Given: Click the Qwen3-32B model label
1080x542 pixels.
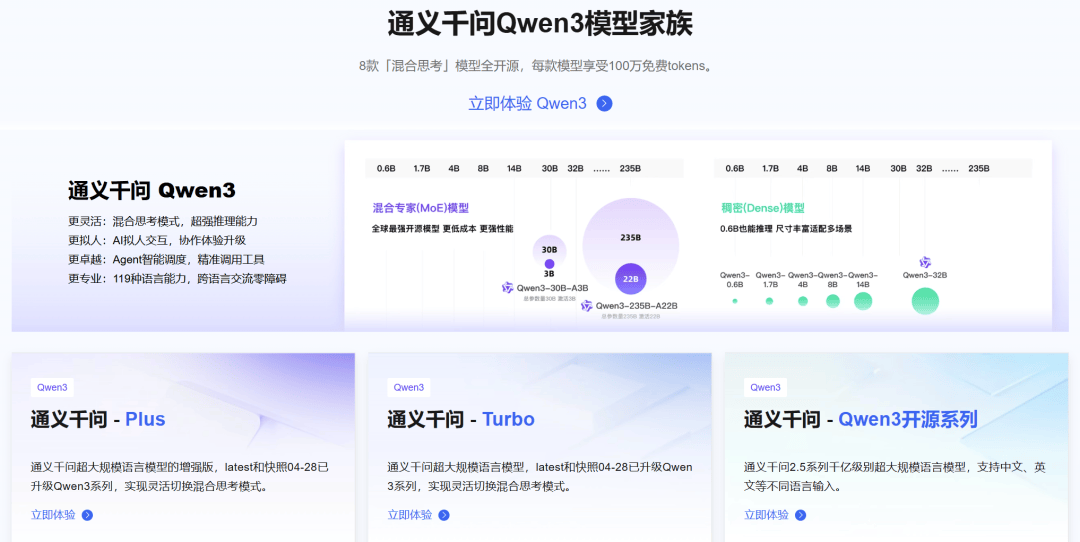Looking at the screenshot, I should (x=925, y=275).
